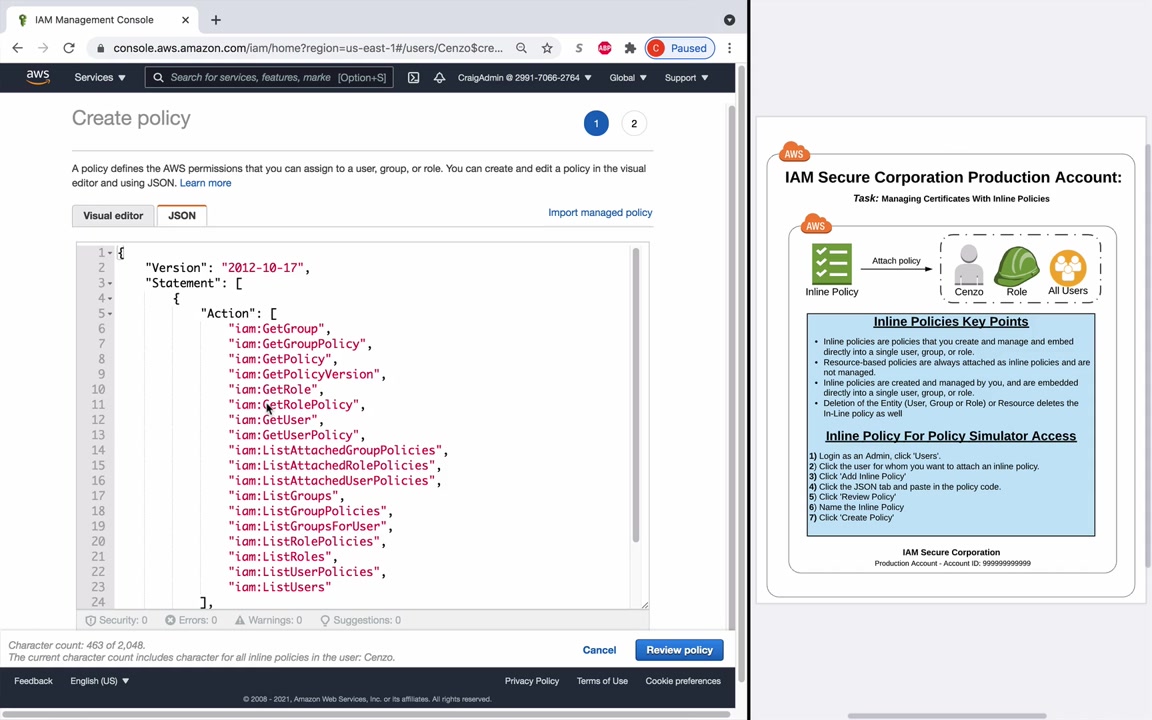Collapse the code fold arrow on line 3

click(110, 283)
